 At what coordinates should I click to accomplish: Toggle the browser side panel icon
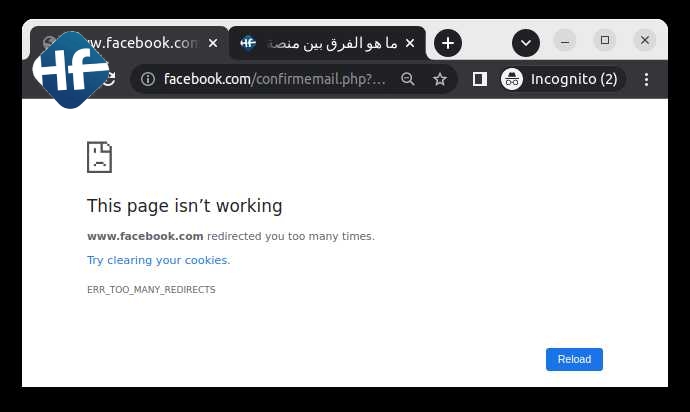[480, 79]
